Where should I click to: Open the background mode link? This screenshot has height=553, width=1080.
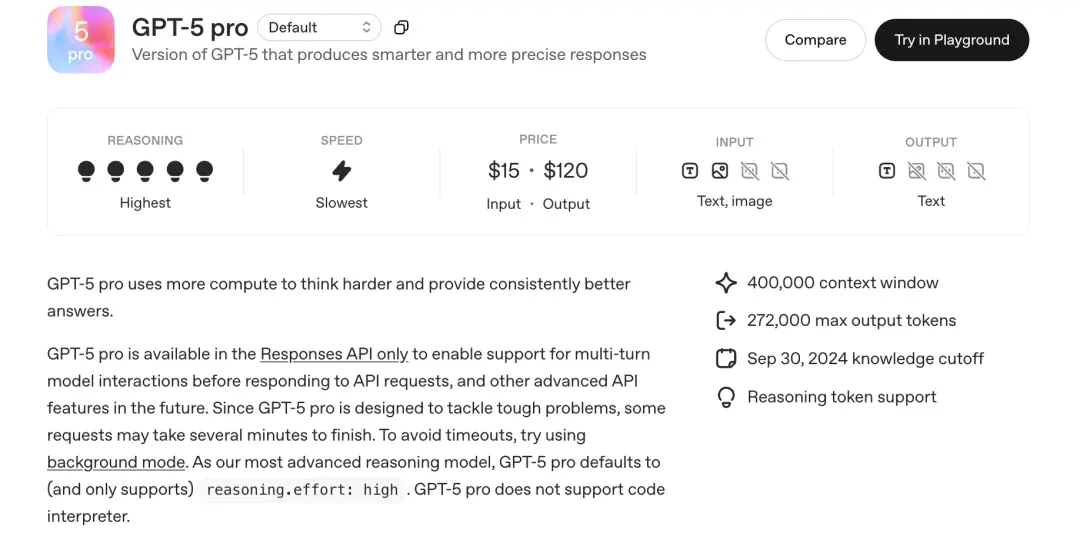tap(116, 462)
